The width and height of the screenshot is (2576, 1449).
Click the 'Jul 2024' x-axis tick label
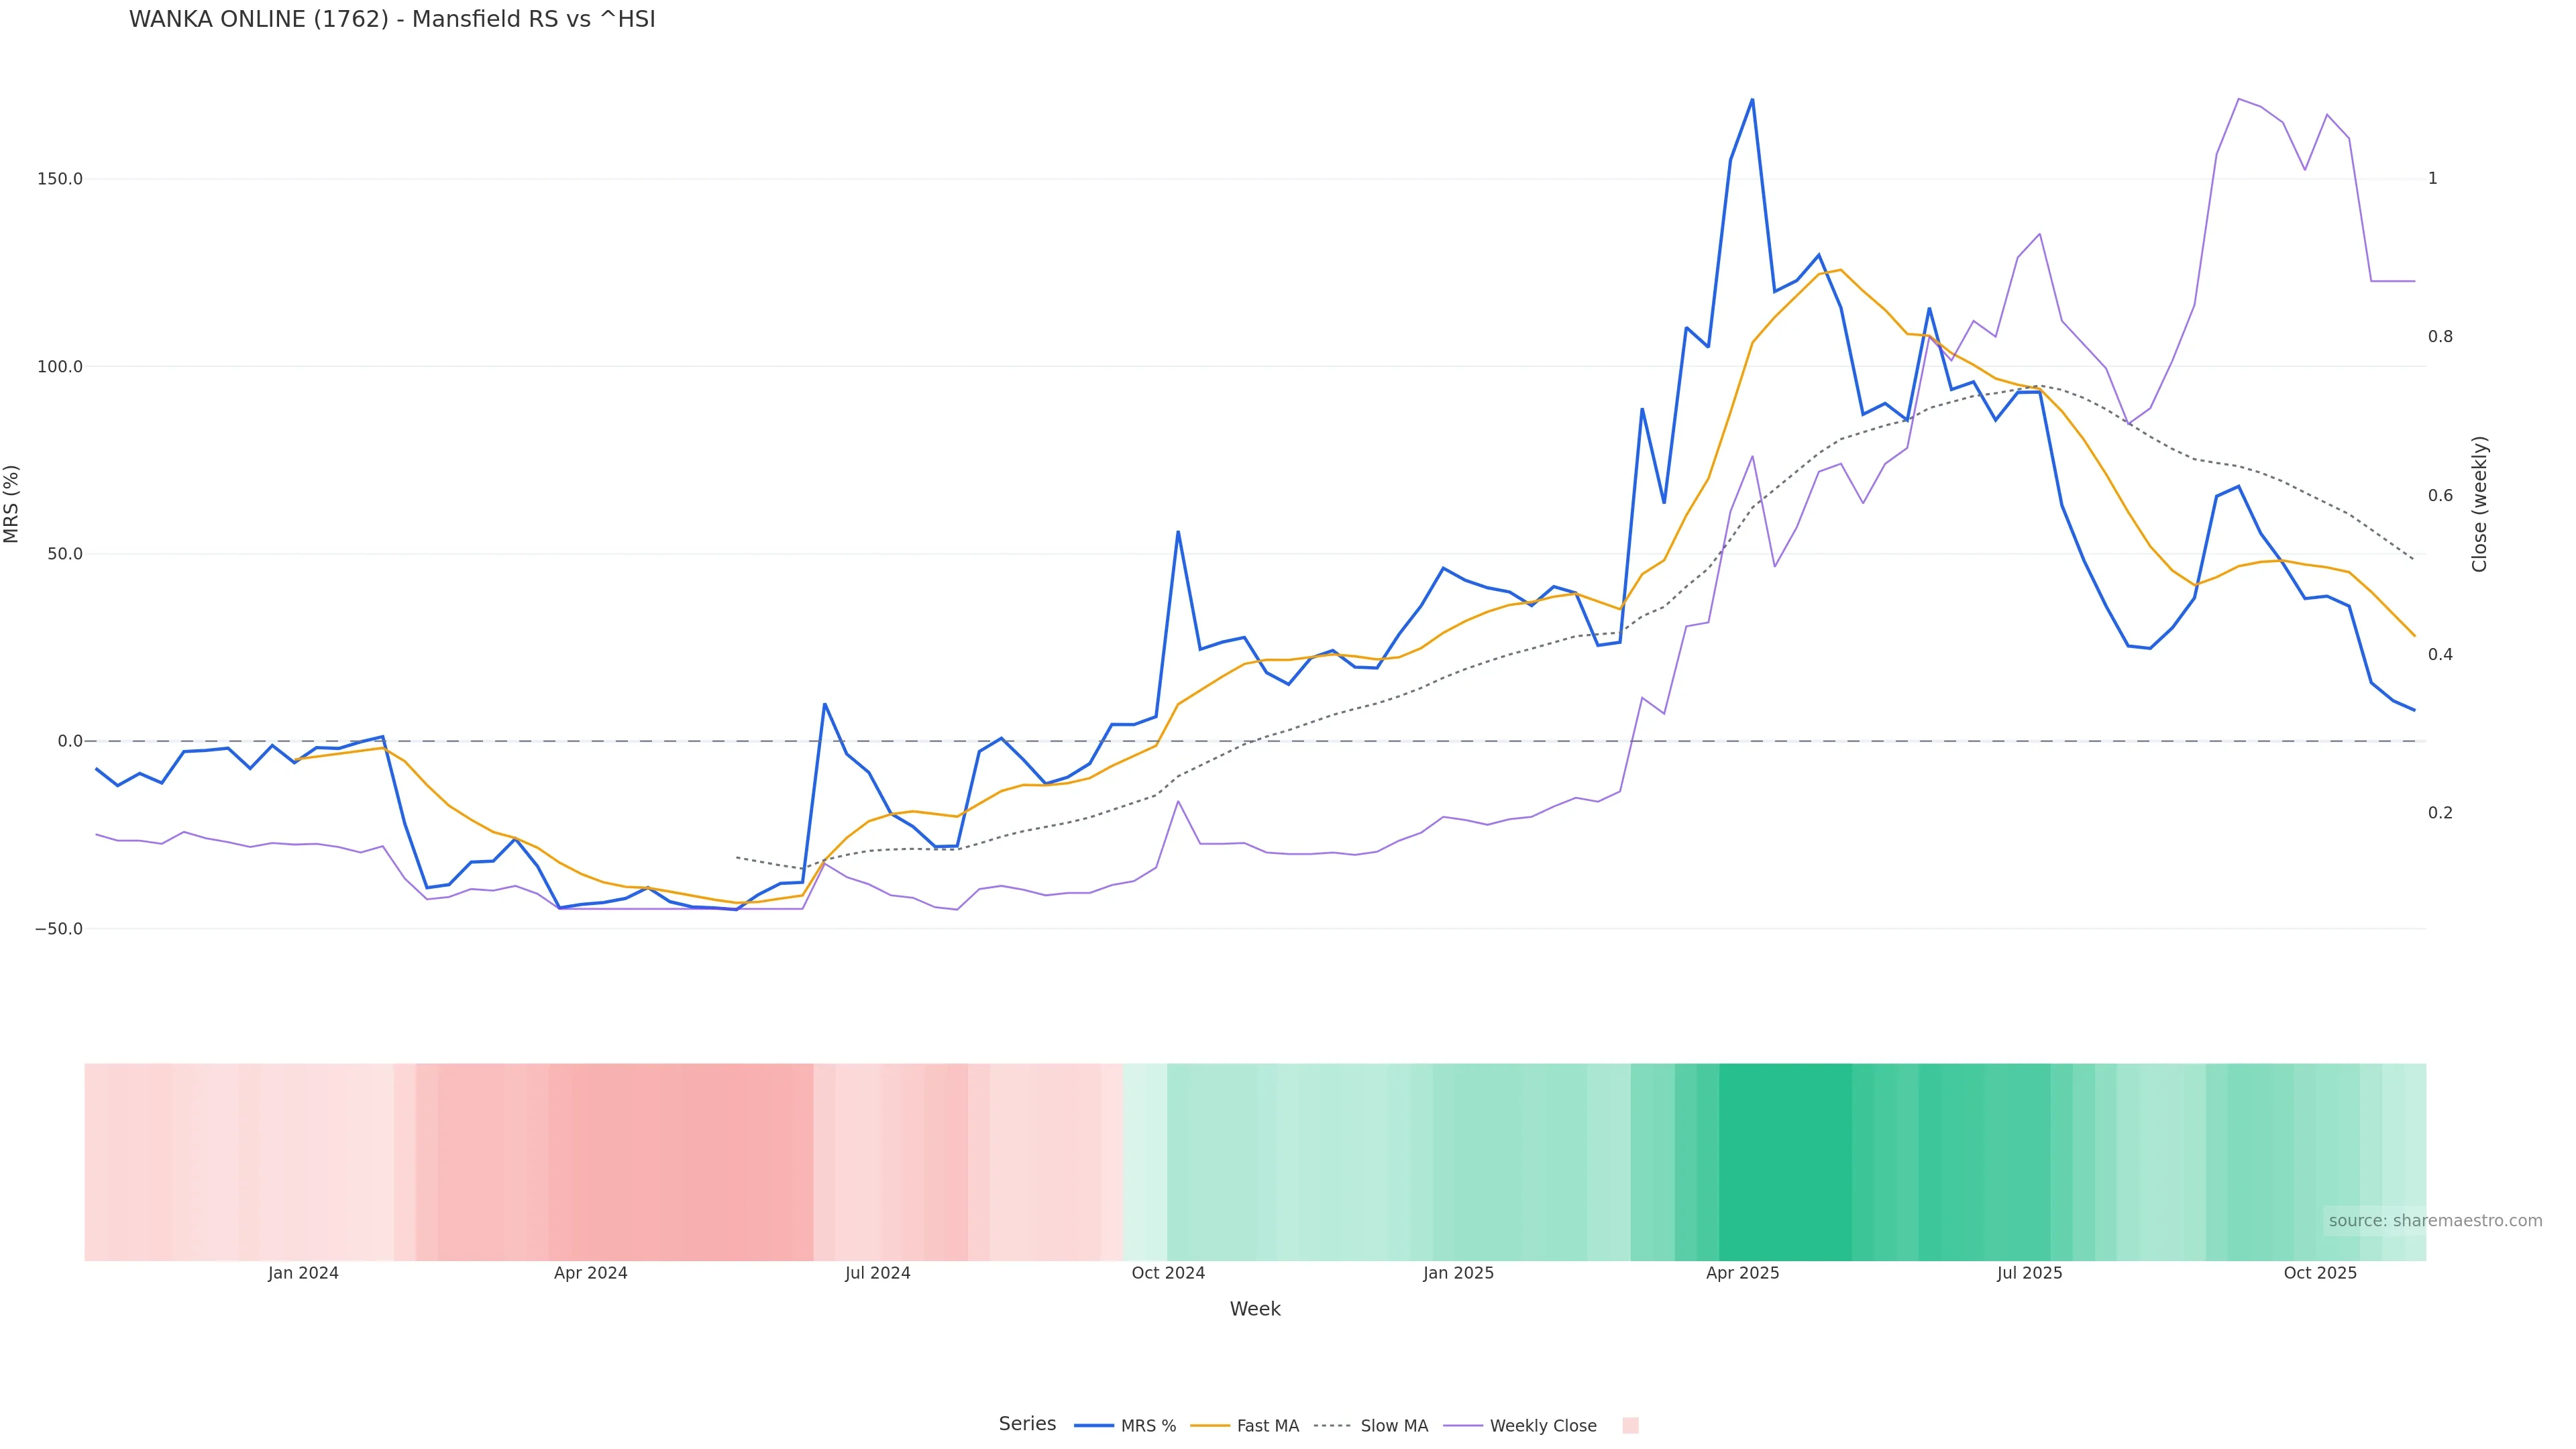point(877,1273)
